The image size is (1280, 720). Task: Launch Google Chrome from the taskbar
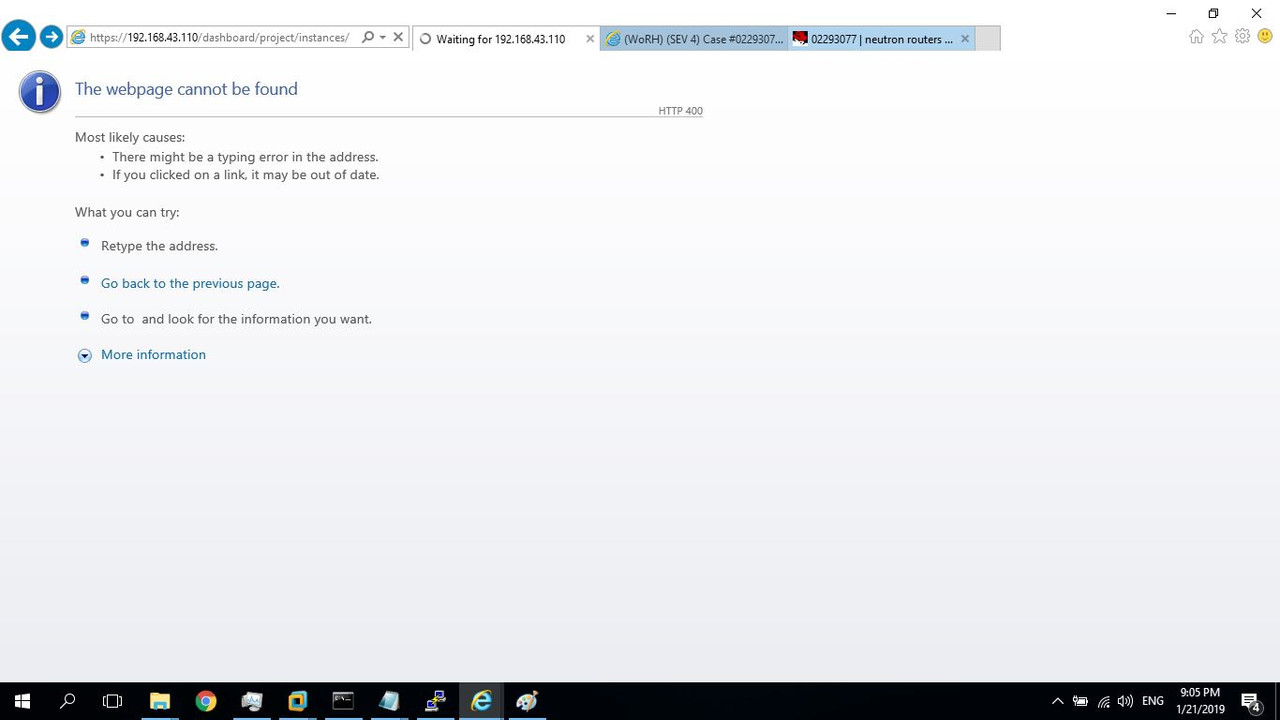206,701
